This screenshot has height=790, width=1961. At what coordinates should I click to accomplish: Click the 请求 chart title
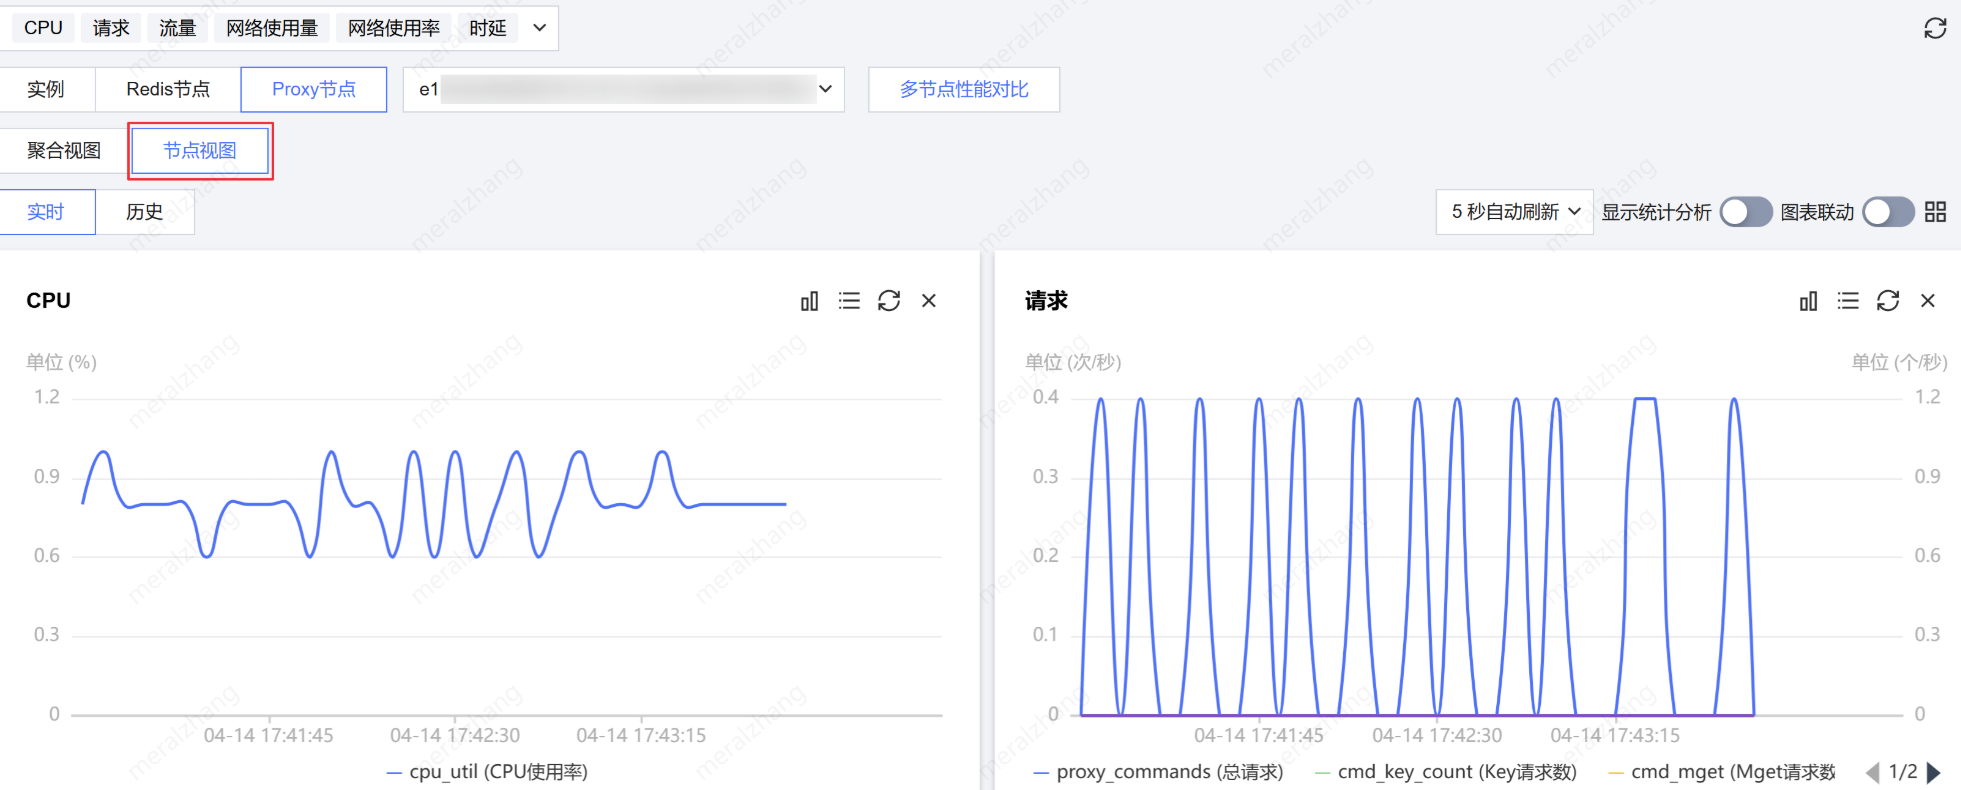click(1046, 301)
